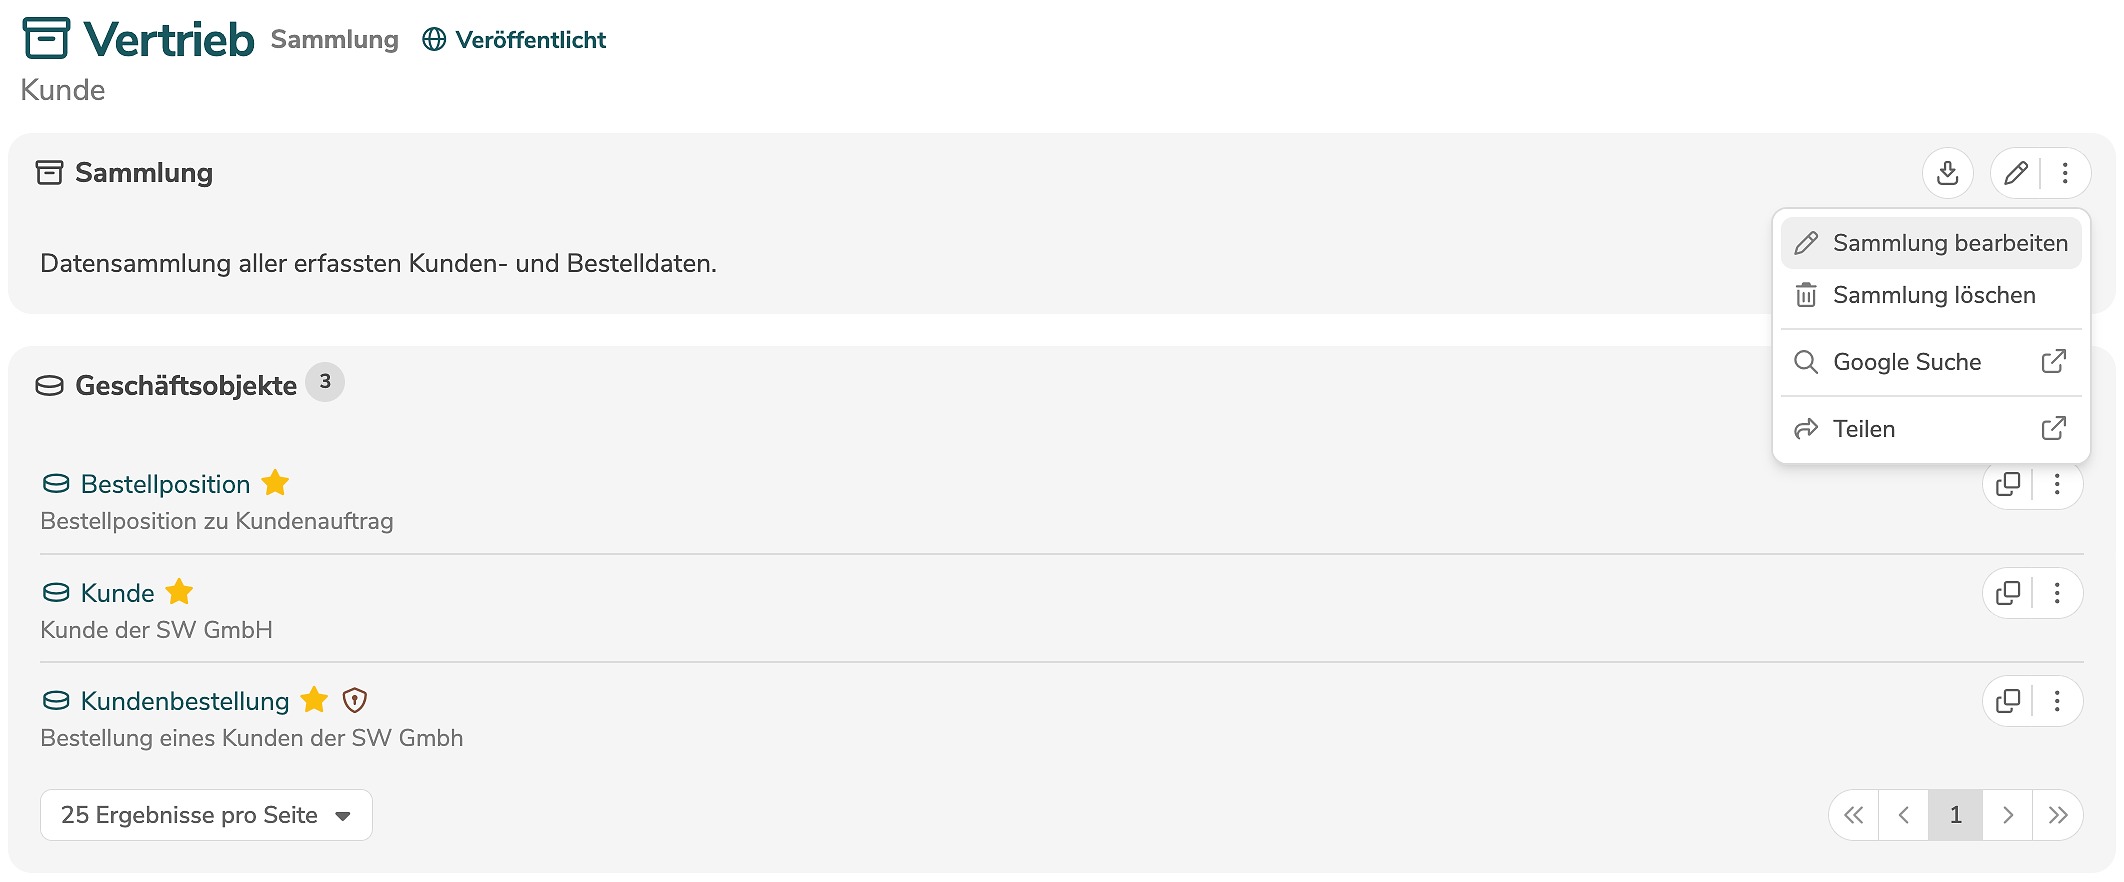Toggle favorite star on Kundenbestellung
This screenshot has width=2124, height=882.
tap(314, 700)
